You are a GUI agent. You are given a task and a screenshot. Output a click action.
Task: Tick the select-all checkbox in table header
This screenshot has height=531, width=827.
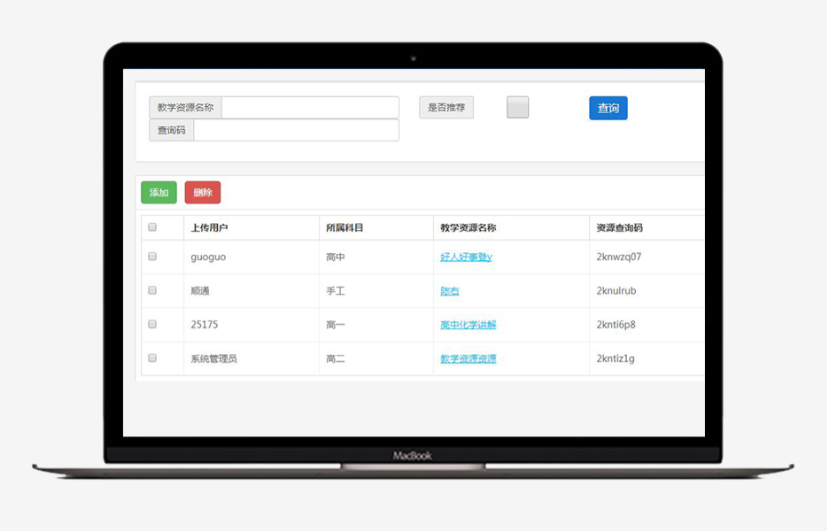[x=153, y=227]
